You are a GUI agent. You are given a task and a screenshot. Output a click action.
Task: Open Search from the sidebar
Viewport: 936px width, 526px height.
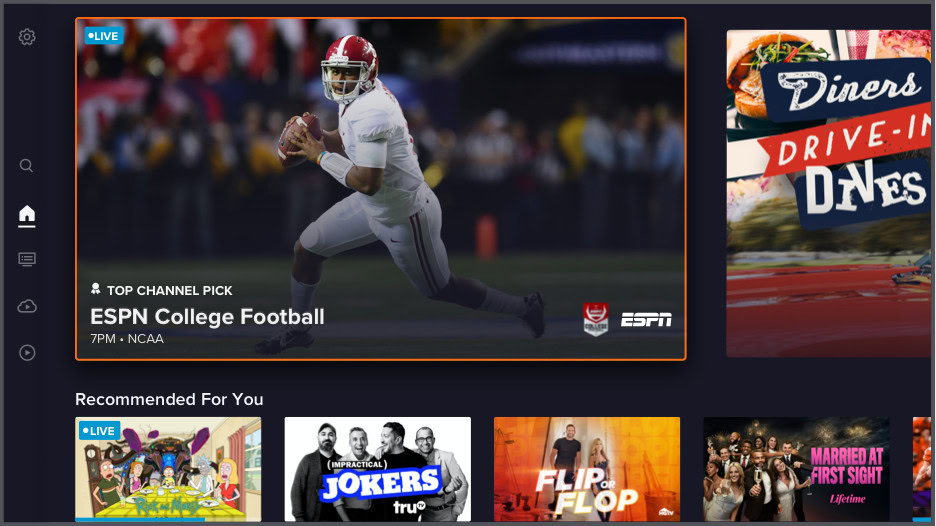[26, 165]
